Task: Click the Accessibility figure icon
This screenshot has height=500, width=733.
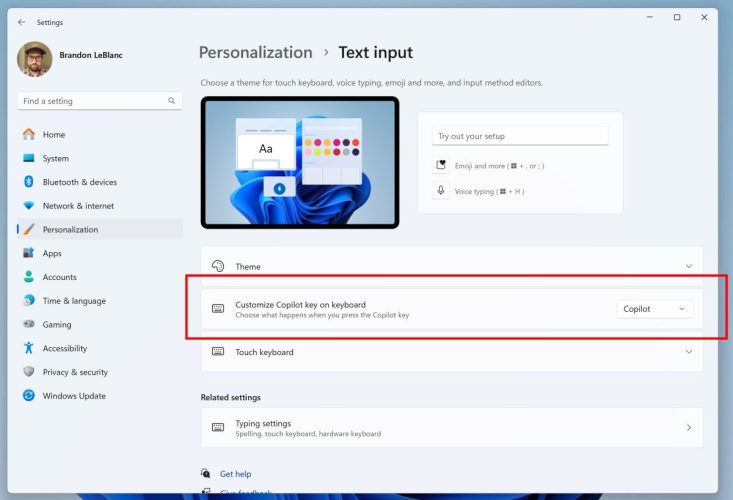Action: (x=29, y=348)
